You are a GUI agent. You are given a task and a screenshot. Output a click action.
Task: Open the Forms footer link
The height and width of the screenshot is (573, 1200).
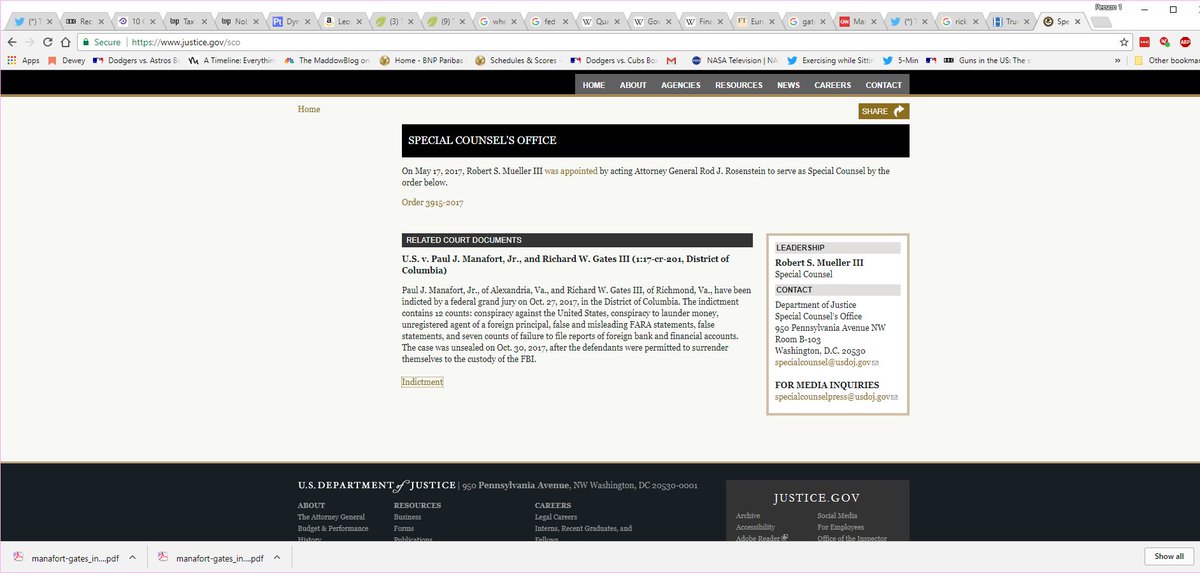(404, 528)
